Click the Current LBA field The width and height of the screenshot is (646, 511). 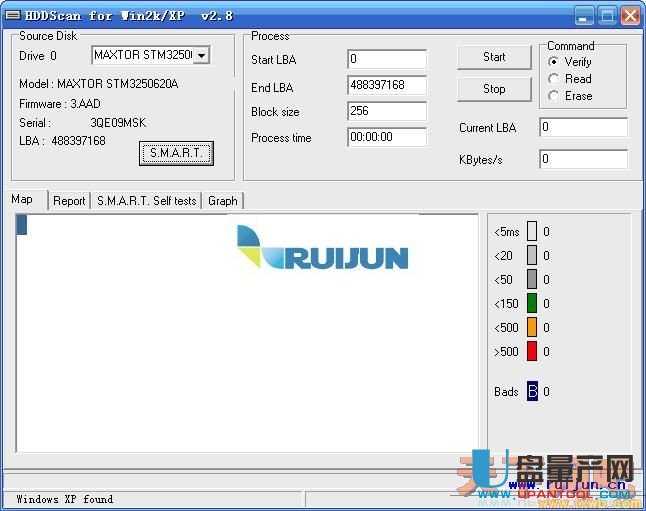pyautogui.click(x=583, y=127)
